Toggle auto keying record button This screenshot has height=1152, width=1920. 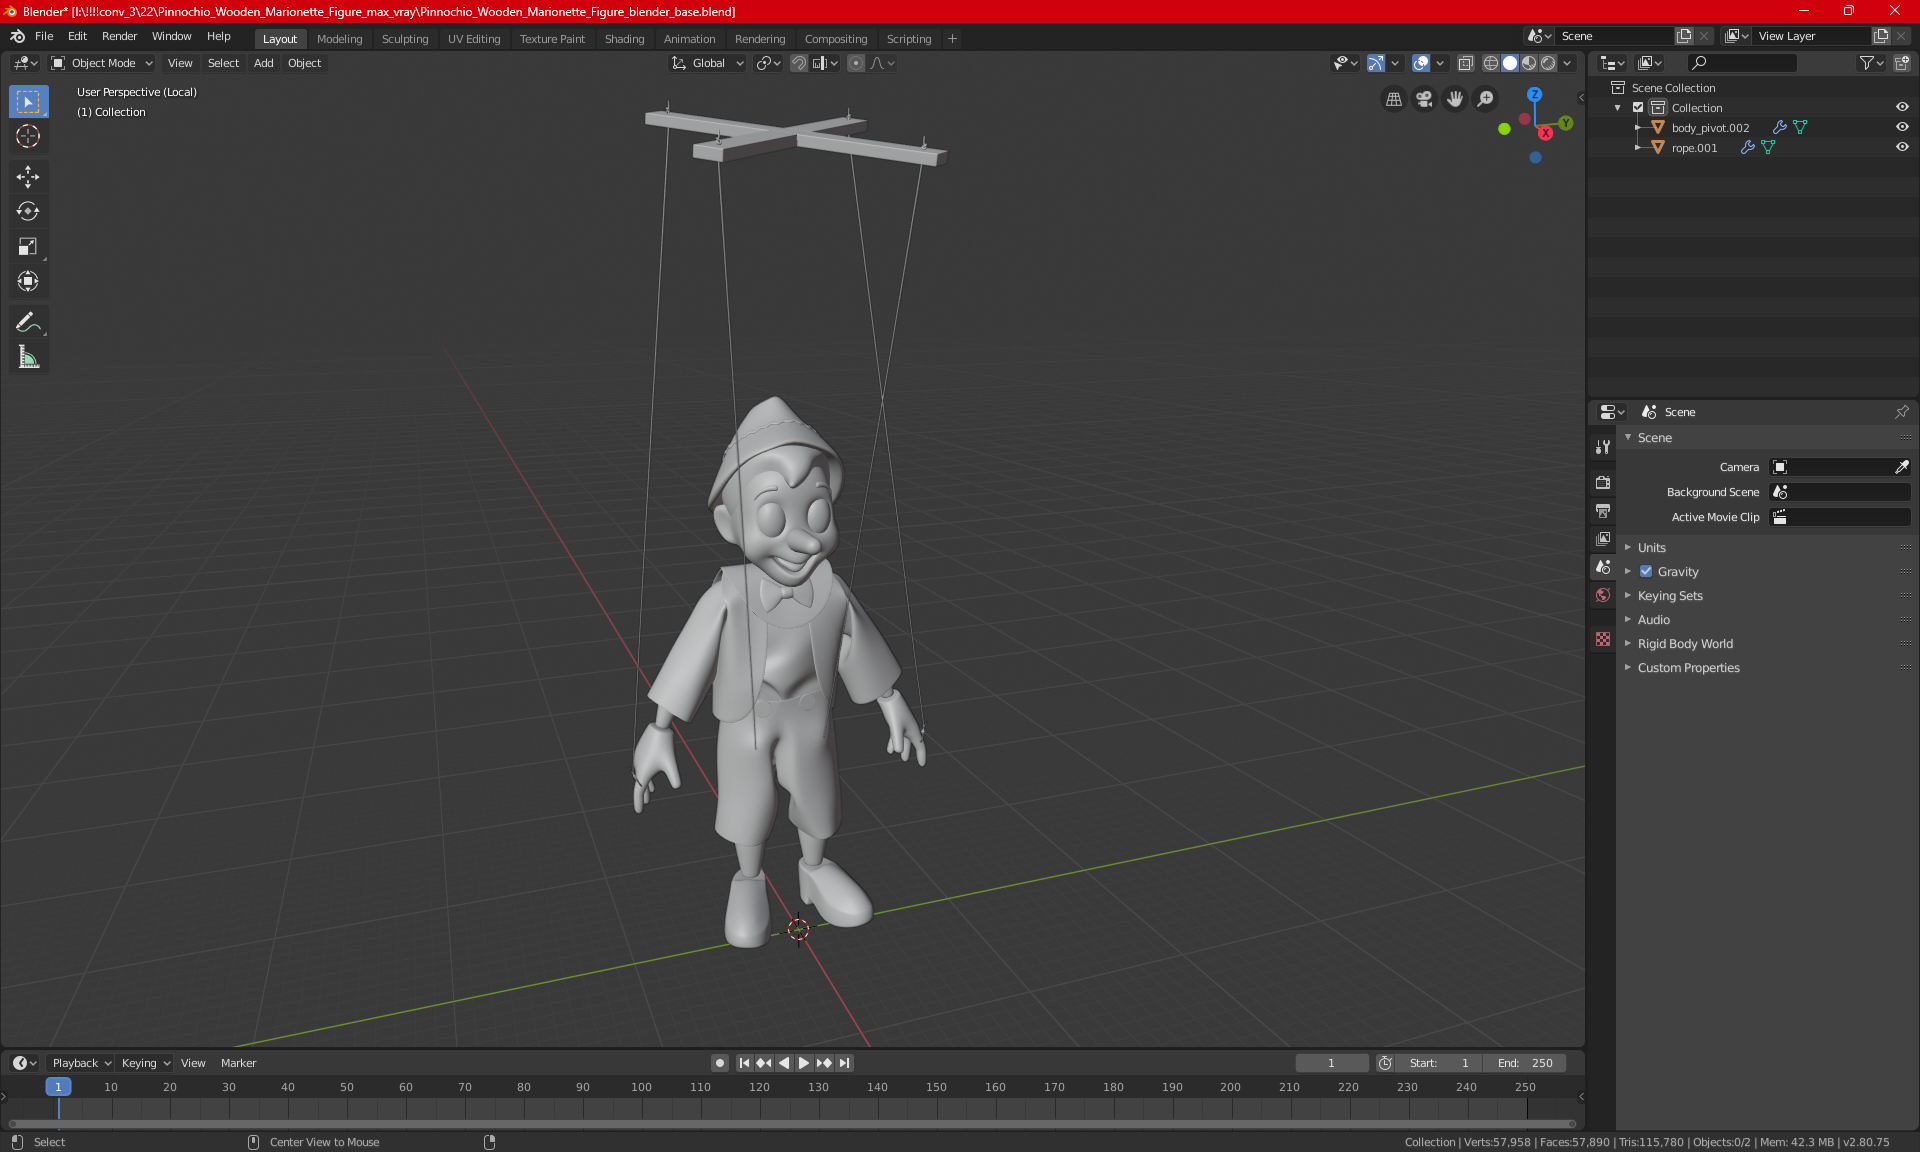click(x=719, y=1063)
